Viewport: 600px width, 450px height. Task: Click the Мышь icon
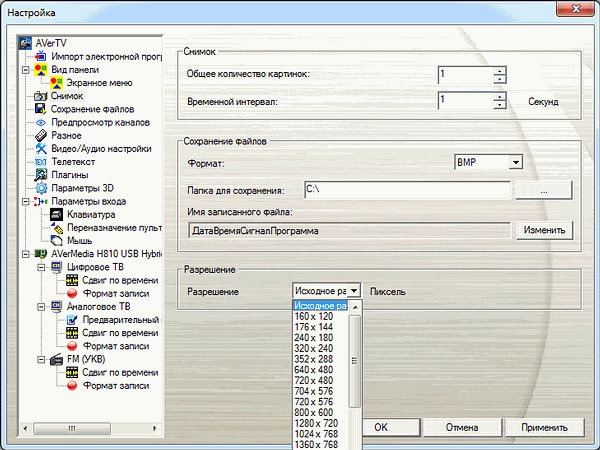(57, 241)
